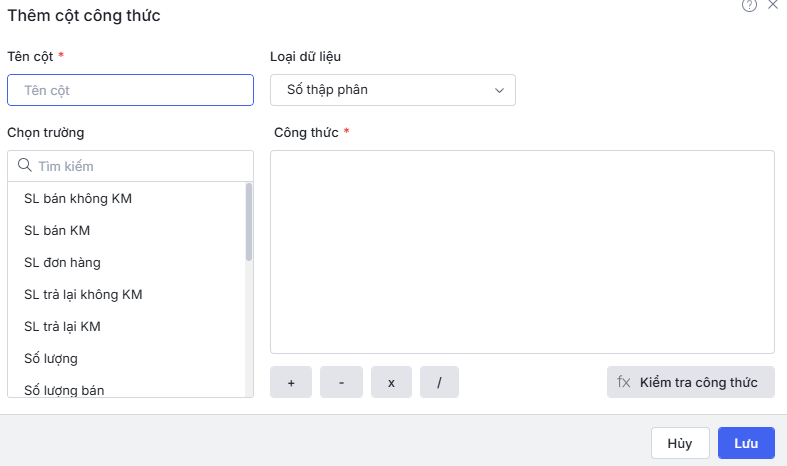The width and height of the screenshot is (787, 466).
Task: Insert the divide operator
Action: (x=439, y=382)
